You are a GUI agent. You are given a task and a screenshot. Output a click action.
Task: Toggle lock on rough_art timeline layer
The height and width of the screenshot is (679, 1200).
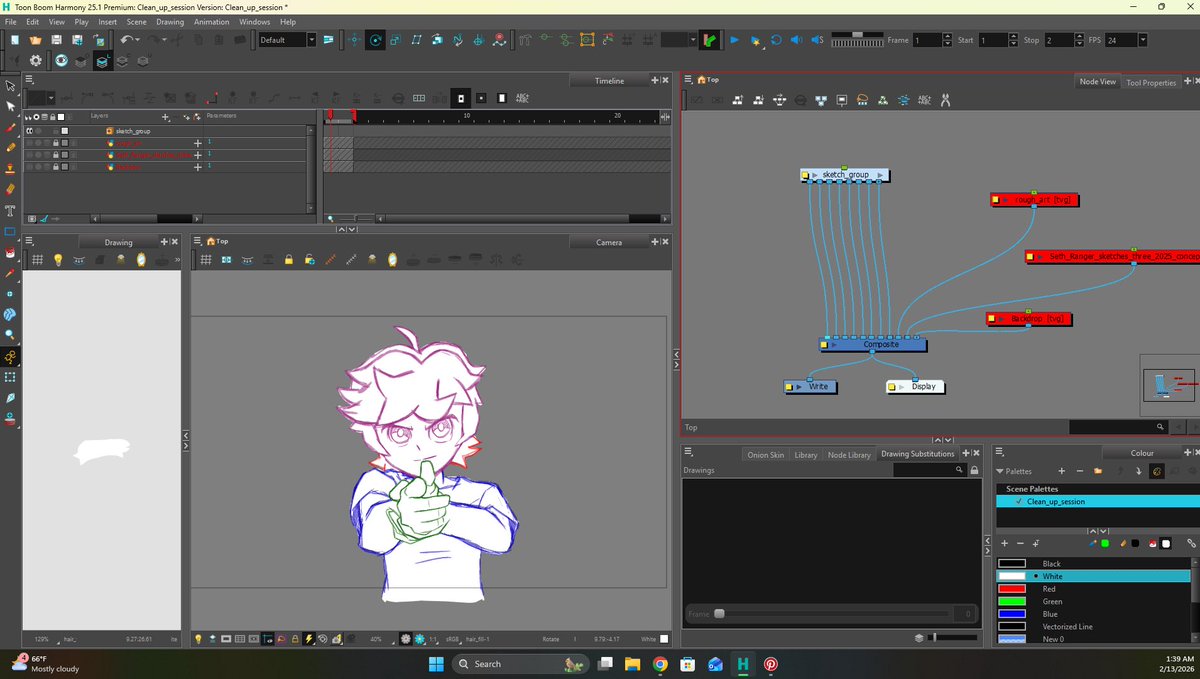click(55, 143)
